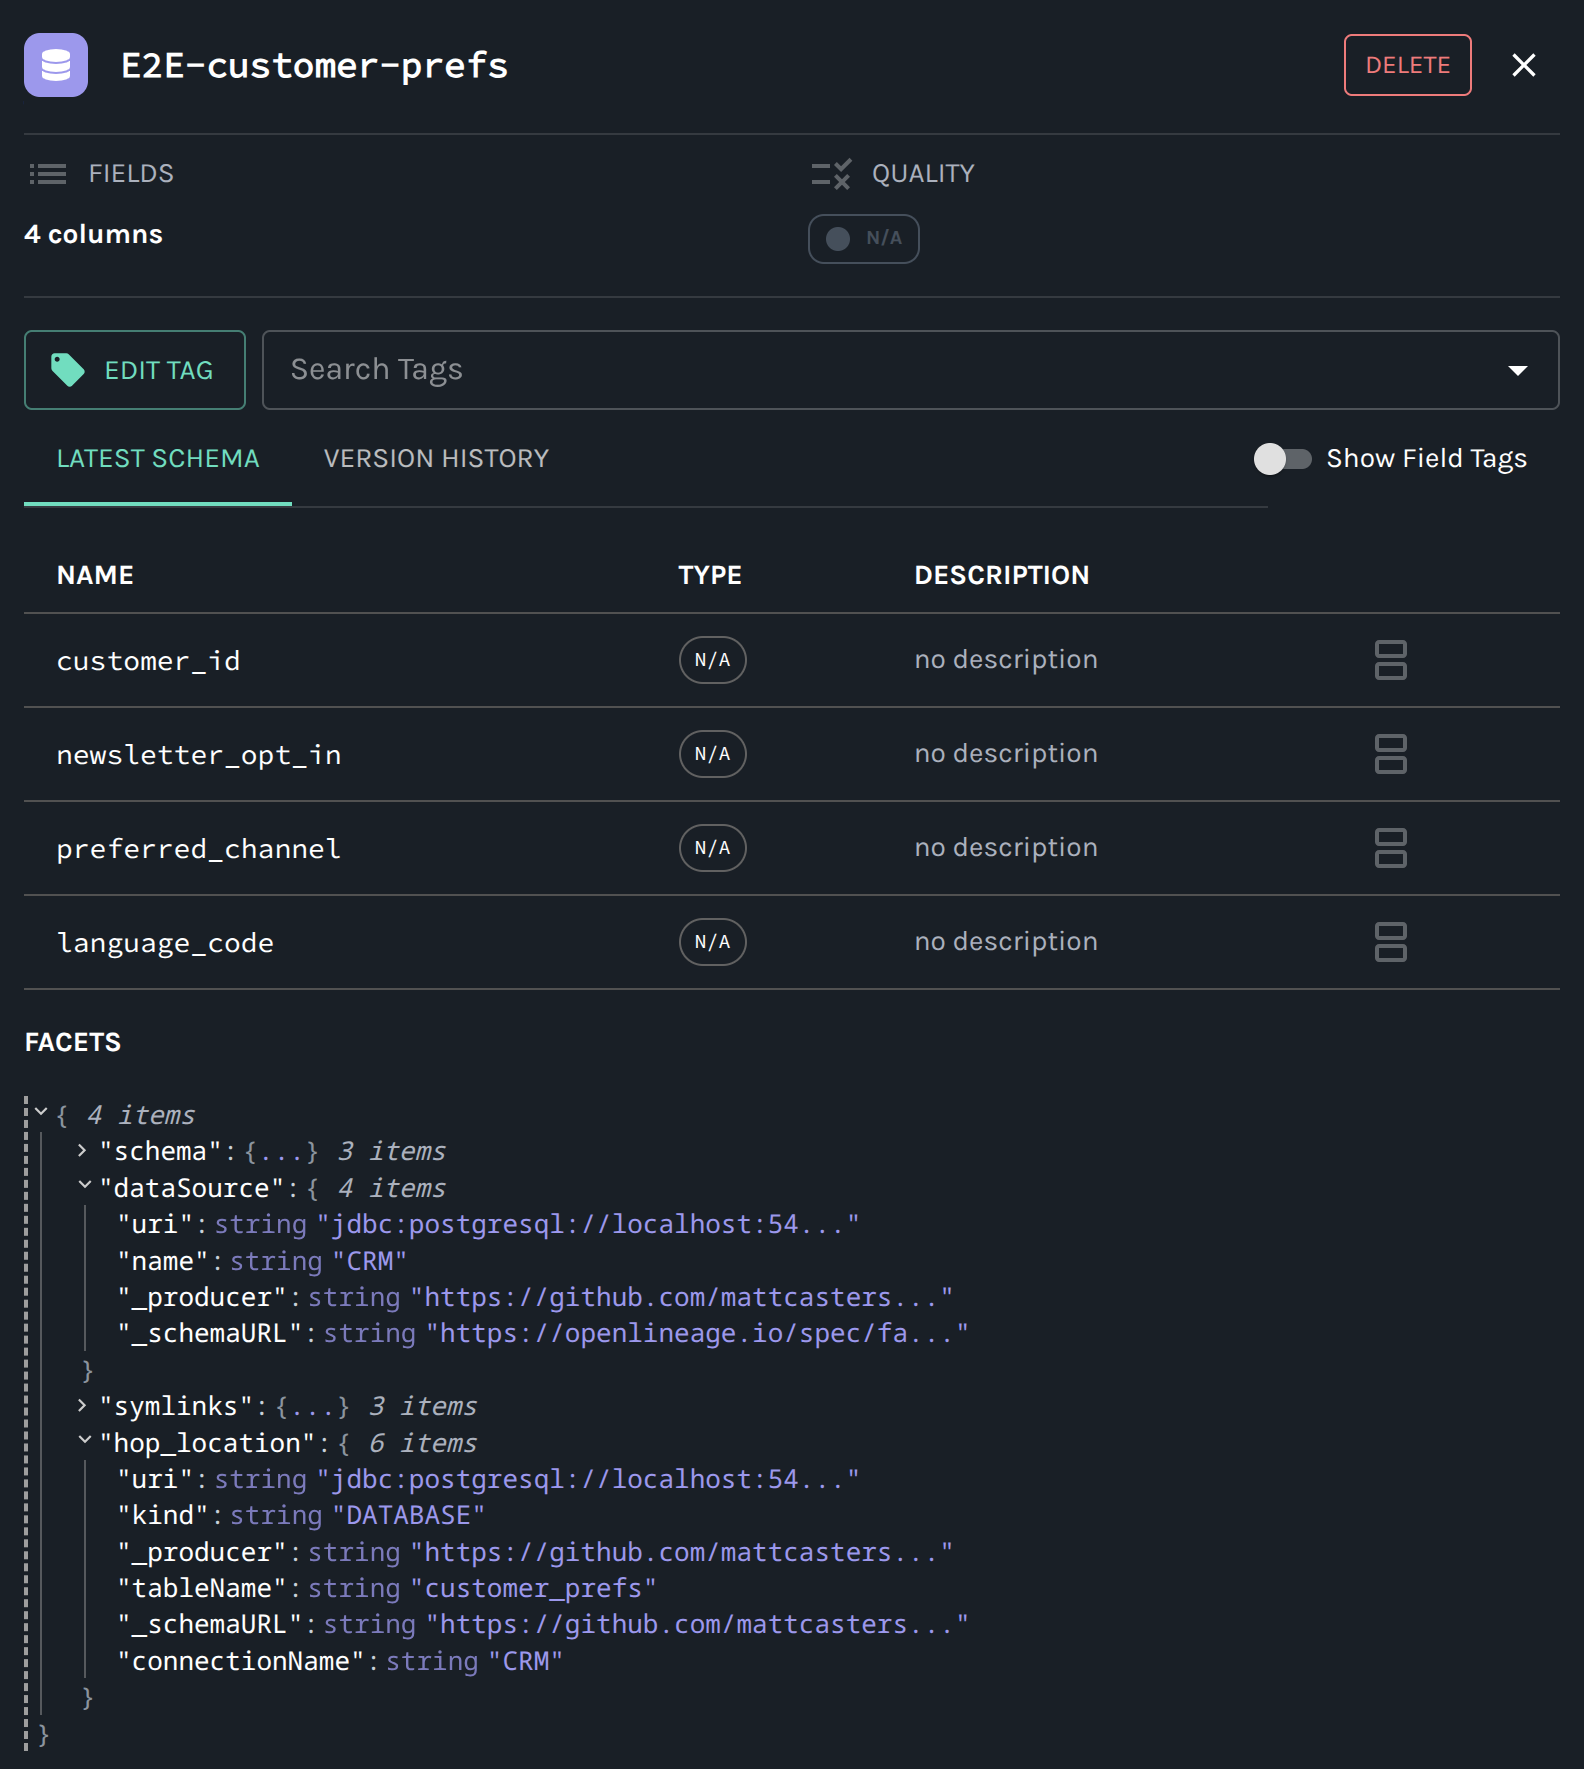The width and height of the screenshot is (1584, 1769).
Task: Close the dataset detail panel
Action: (1523, 65)
